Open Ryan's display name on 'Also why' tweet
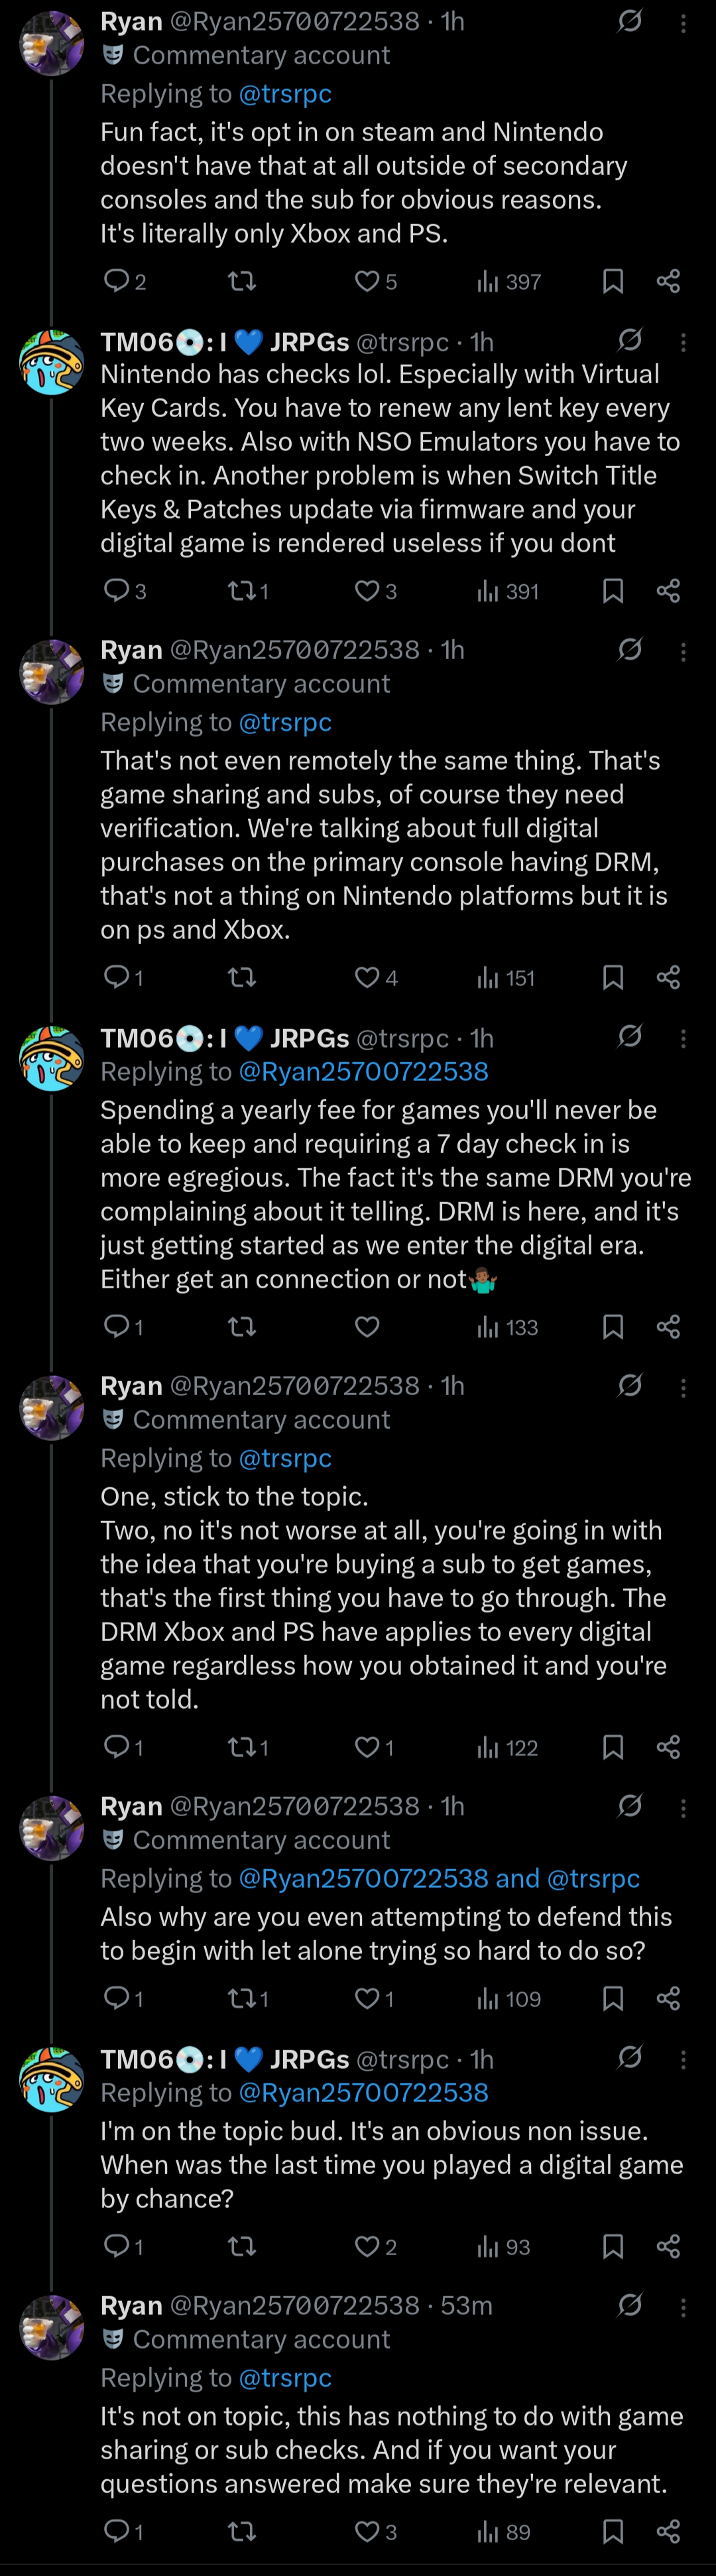The height and width of the screenshot is (2576, 716). [x=131, y=1806]
